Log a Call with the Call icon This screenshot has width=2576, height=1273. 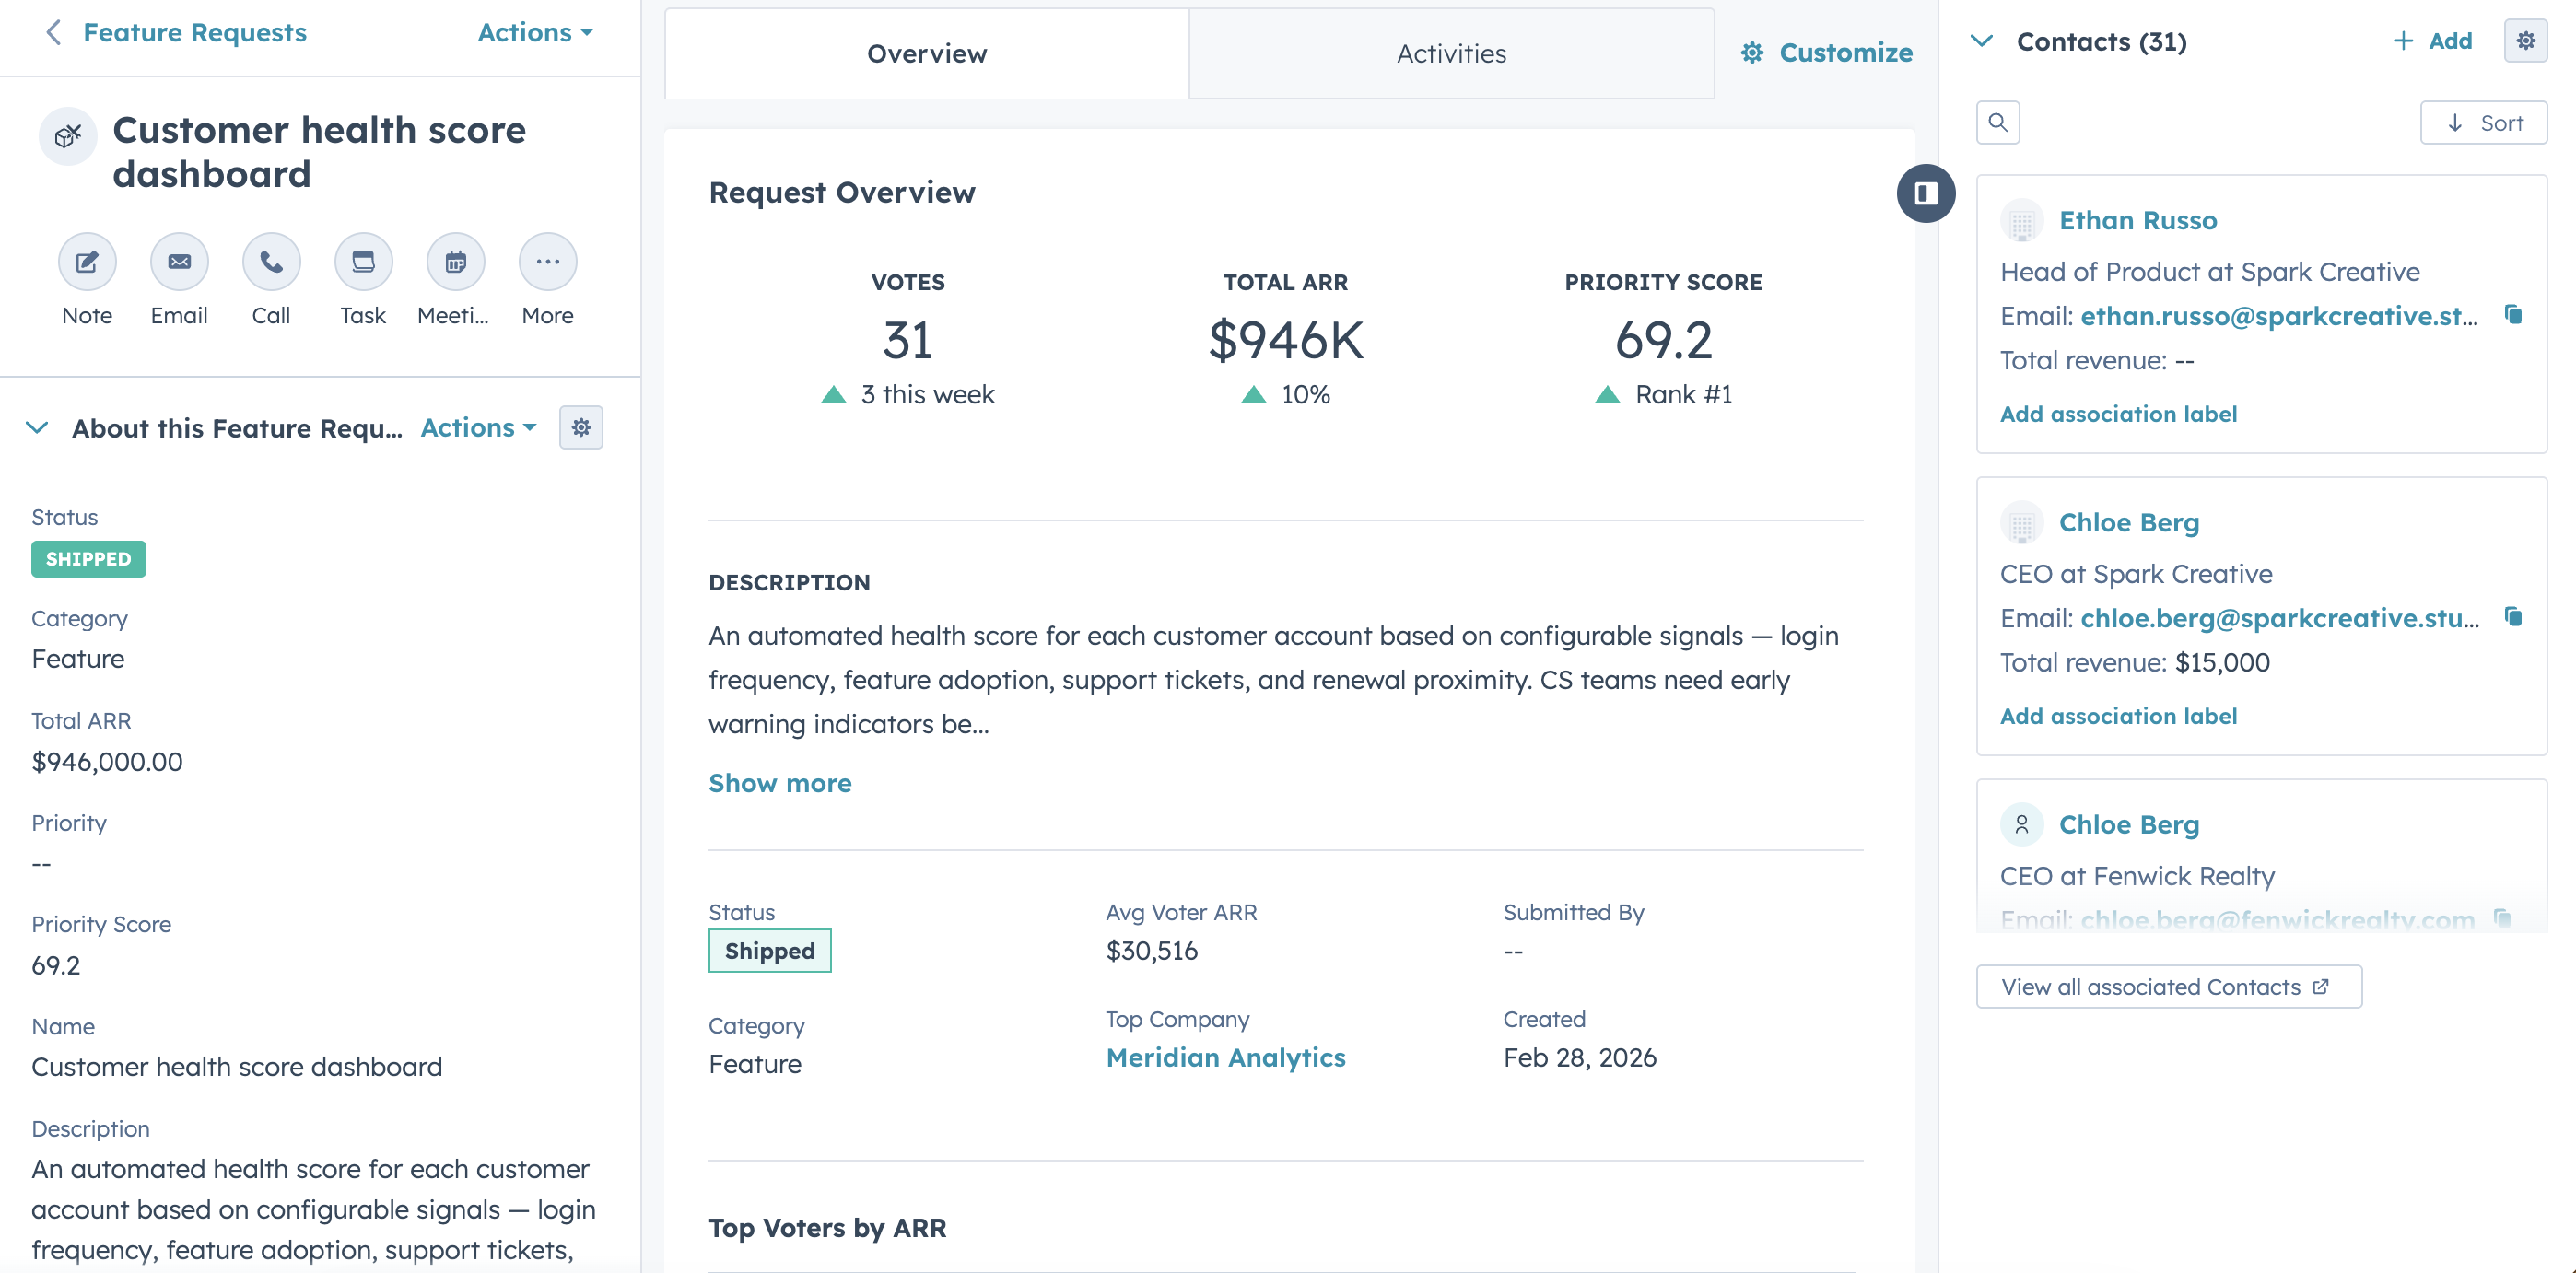pos(270,261)
